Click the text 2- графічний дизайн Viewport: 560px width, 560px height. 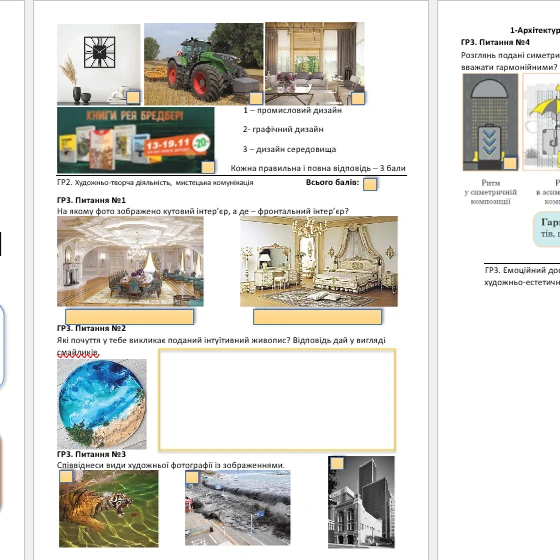point(283,129)
